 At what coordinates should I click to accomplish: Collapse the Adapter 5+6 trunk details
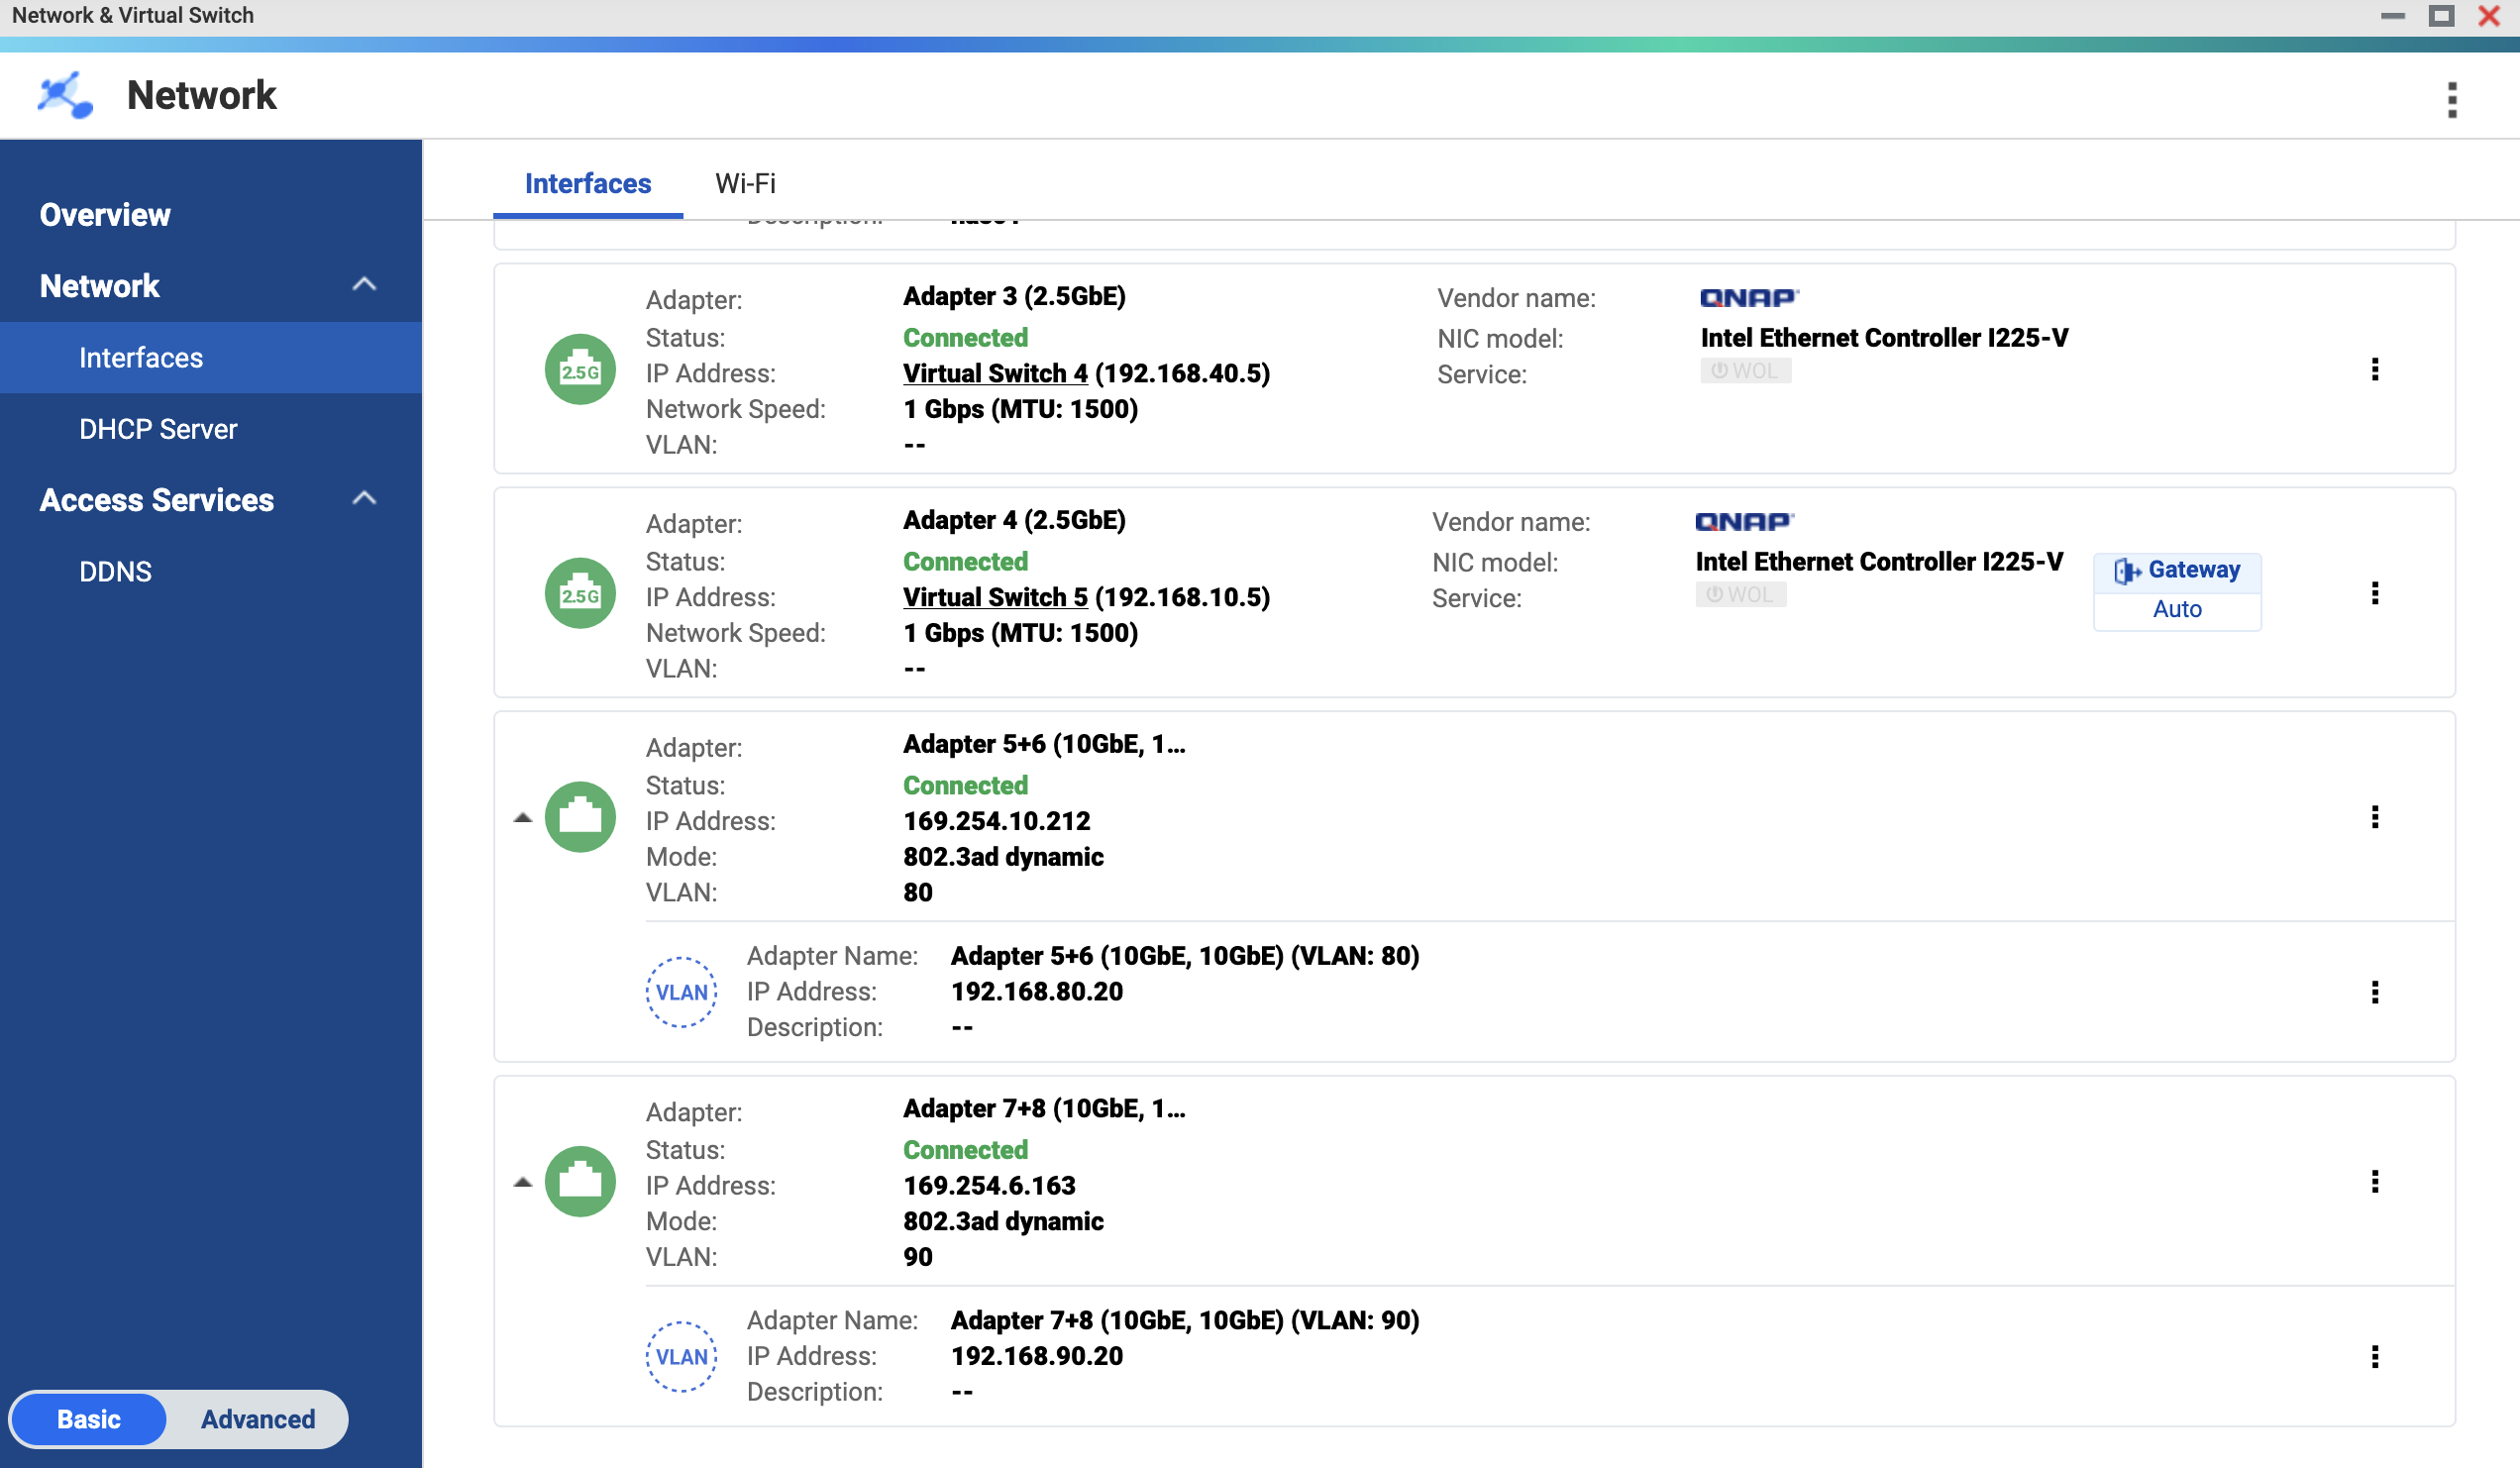tap(522, 818)
